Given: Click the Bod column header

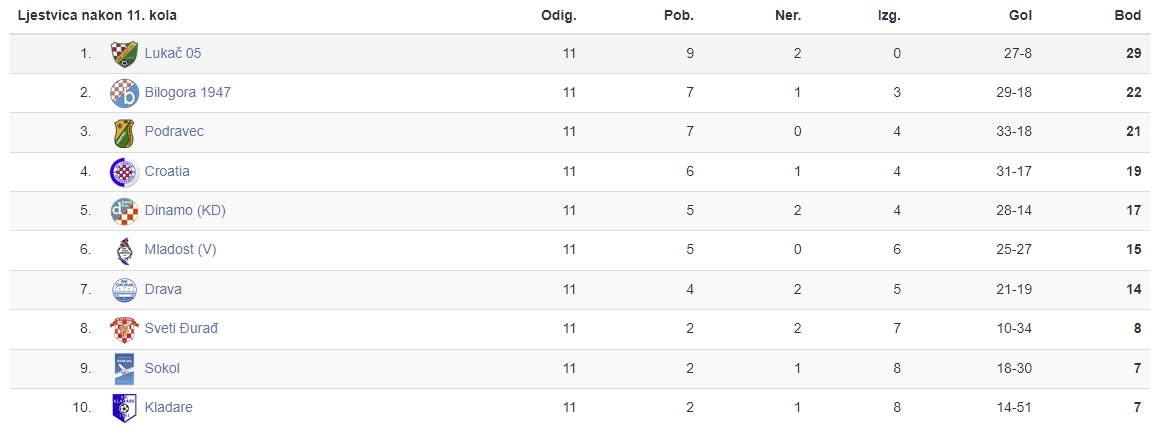Looking at the screenshot, I should (x=1128, y=16).
